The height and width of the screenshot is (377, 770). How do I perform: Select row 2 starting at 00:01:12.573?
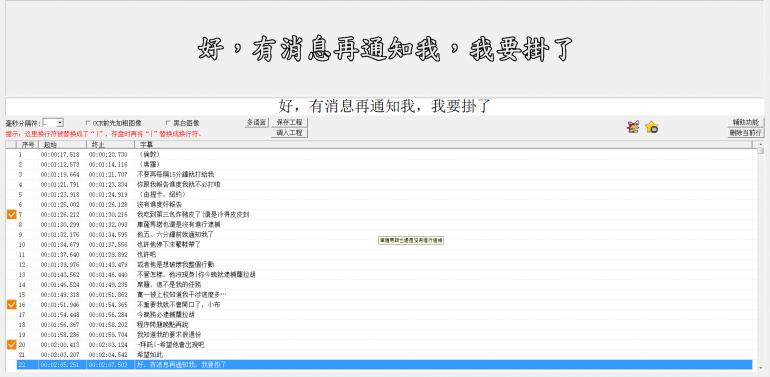(385, 164)
